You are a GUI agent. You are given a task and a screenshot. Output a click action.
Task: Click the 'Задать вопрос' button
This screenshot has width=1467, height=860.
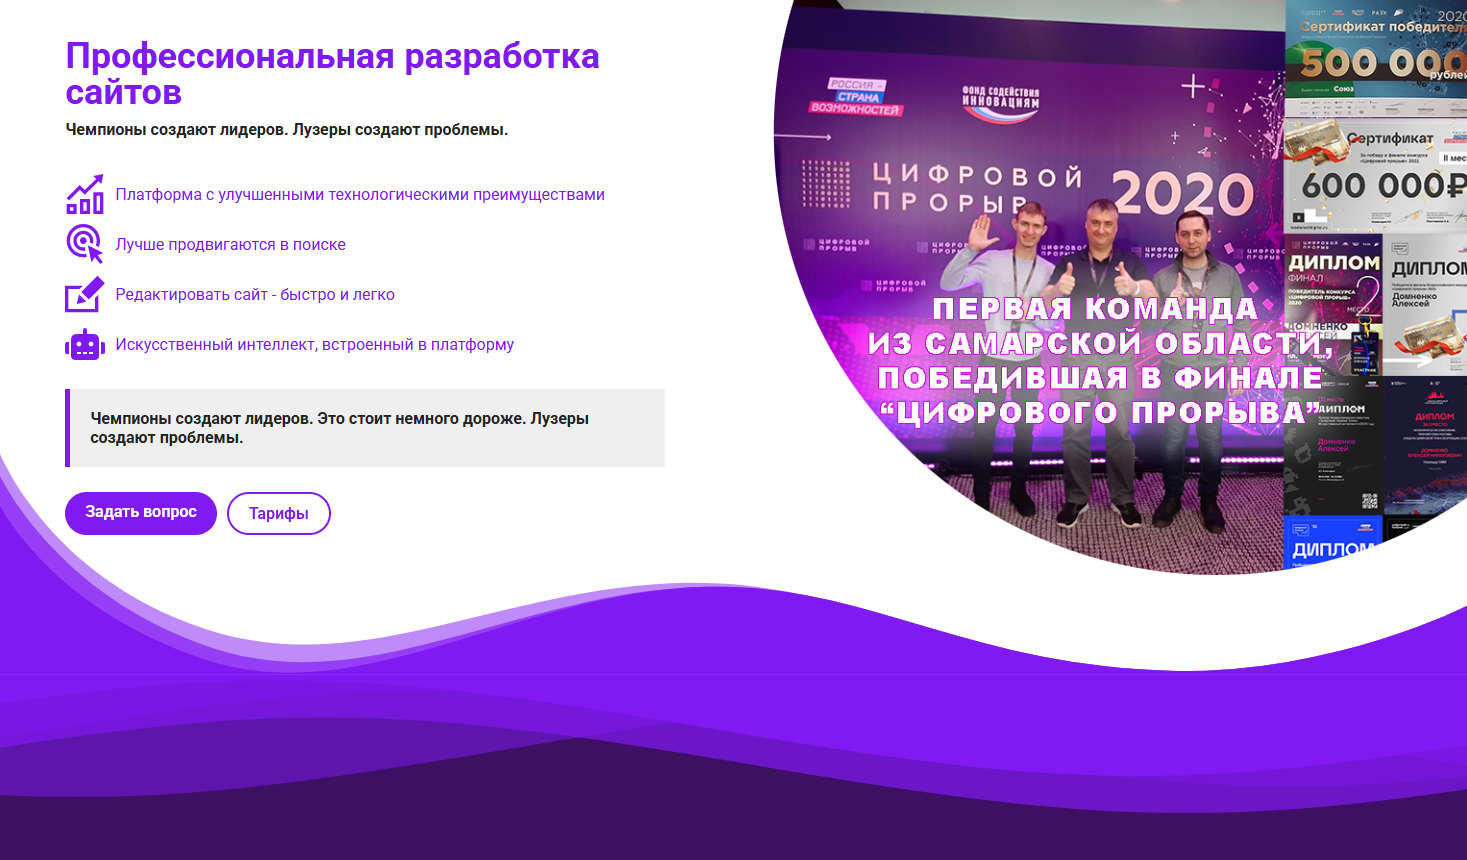141,513
